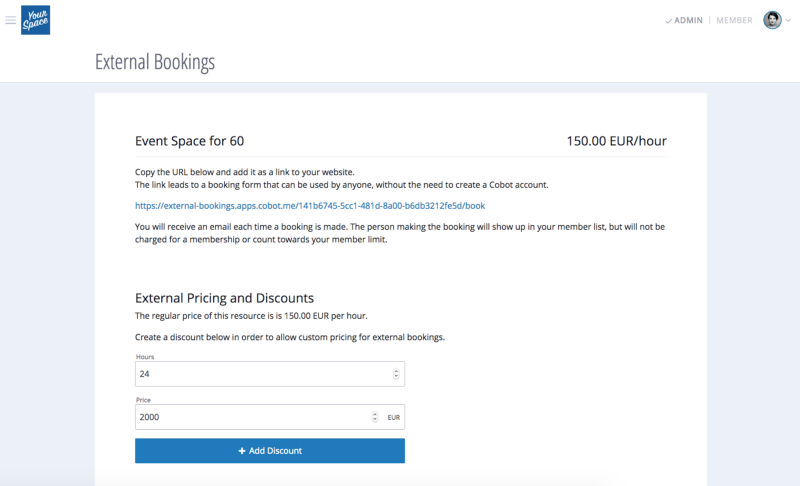Screen dimensions: 800x486
Task: Switch to MEMBER view
Action: (734, 20)
